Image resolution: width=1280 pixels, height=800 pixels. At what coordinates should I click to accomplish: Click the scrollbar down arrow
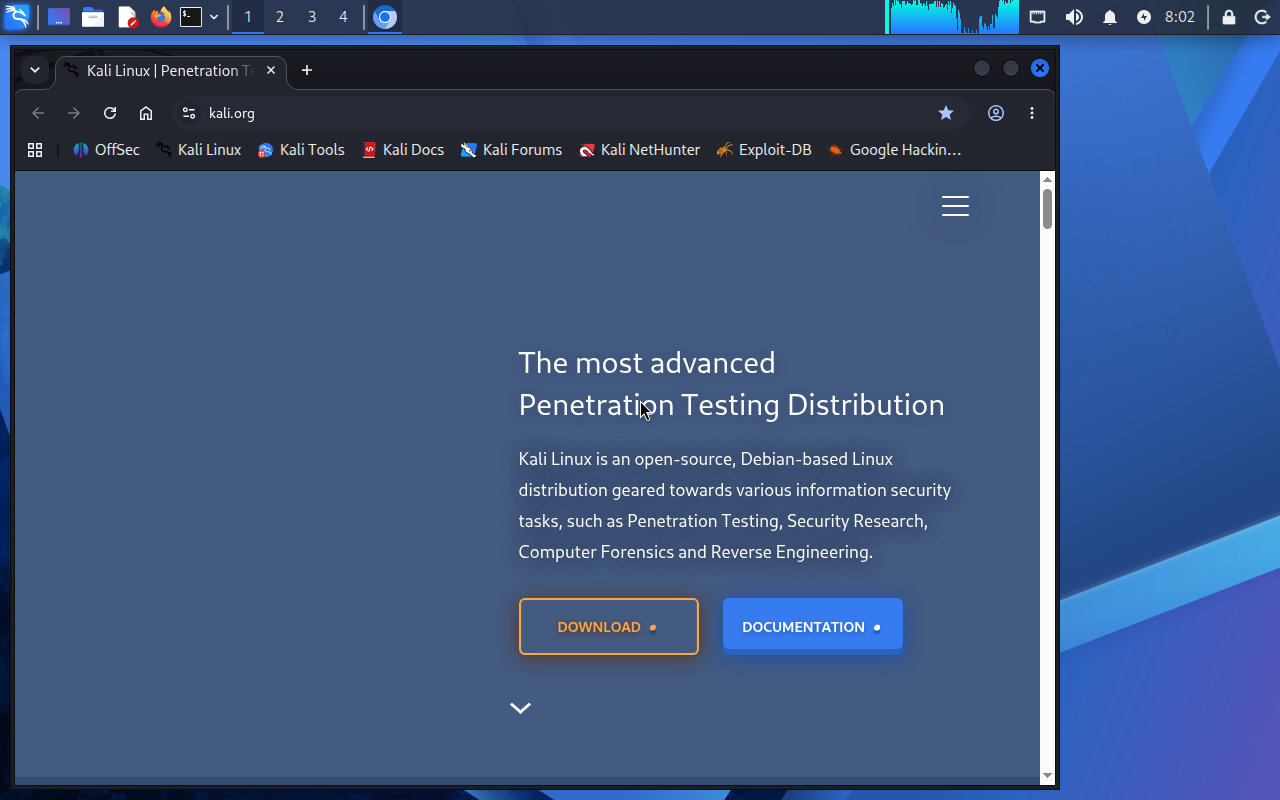1047,775
